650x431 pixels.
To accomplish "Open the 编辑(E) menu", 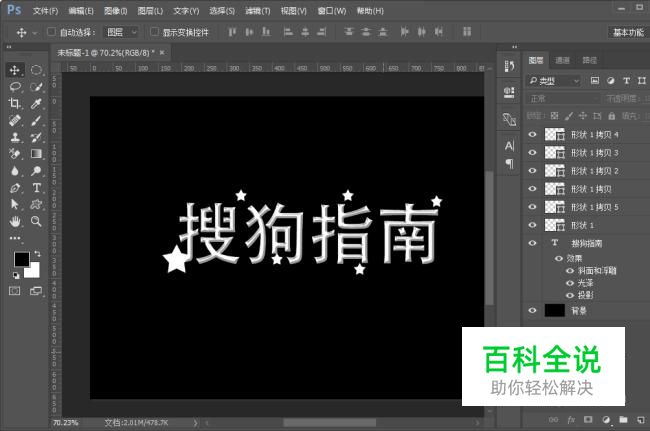I will [81, 11].
